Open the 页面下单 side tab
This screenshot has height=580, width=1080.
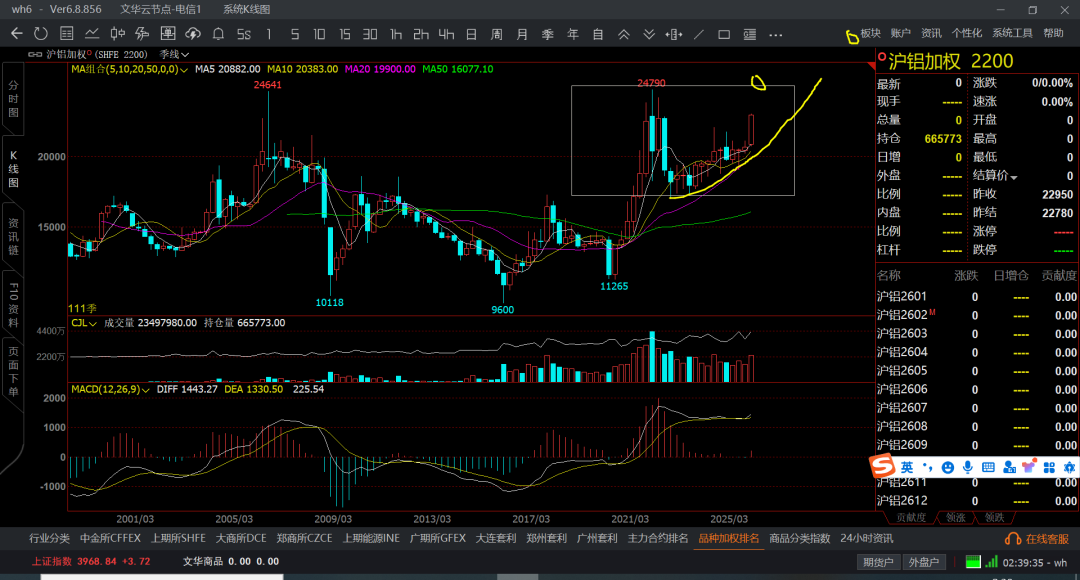click(13, 371)
